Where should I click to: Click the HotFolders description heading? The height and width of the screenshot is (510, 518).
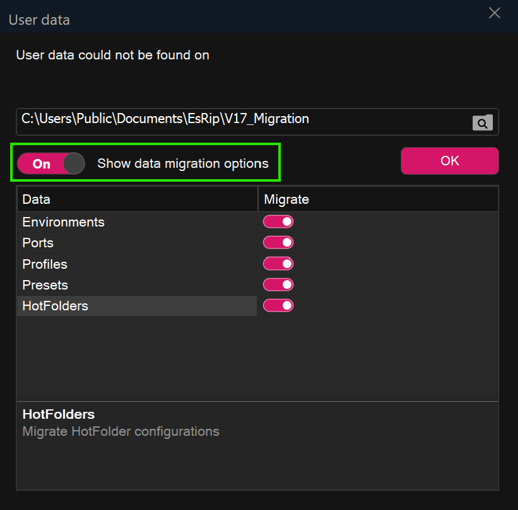pyautogui.click(x=58, y=414)
